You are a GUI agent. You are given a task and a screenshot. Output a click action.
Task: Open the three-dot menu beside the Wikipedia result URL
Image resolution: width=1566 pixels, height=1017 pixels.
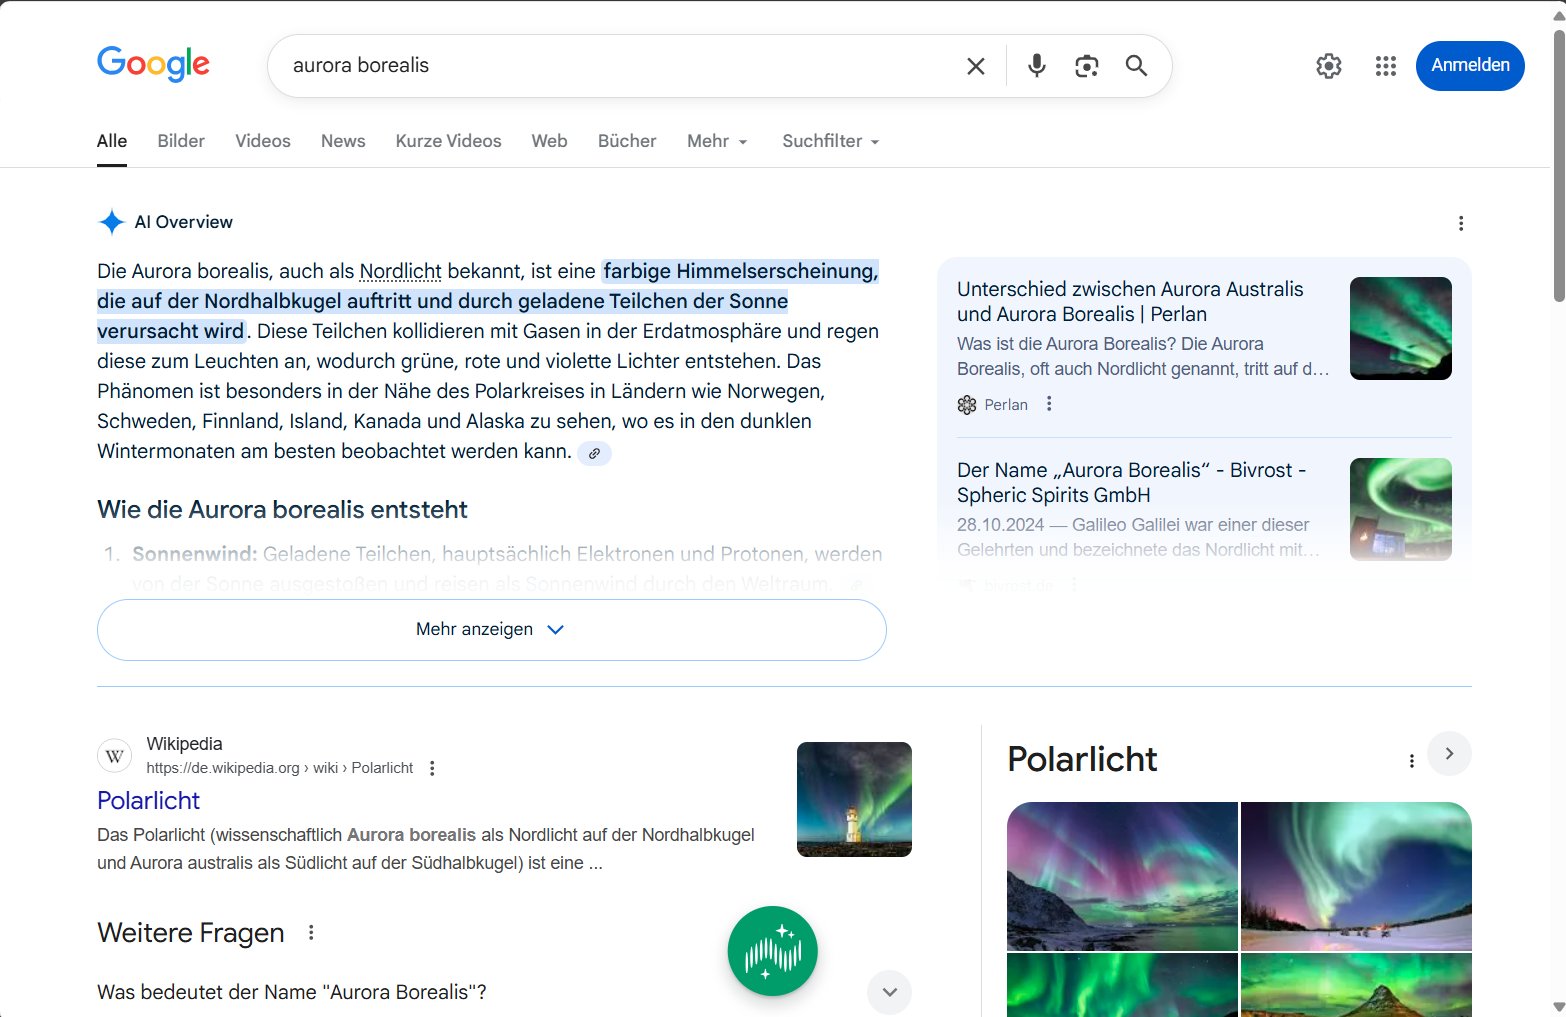(x=432, y=768)
